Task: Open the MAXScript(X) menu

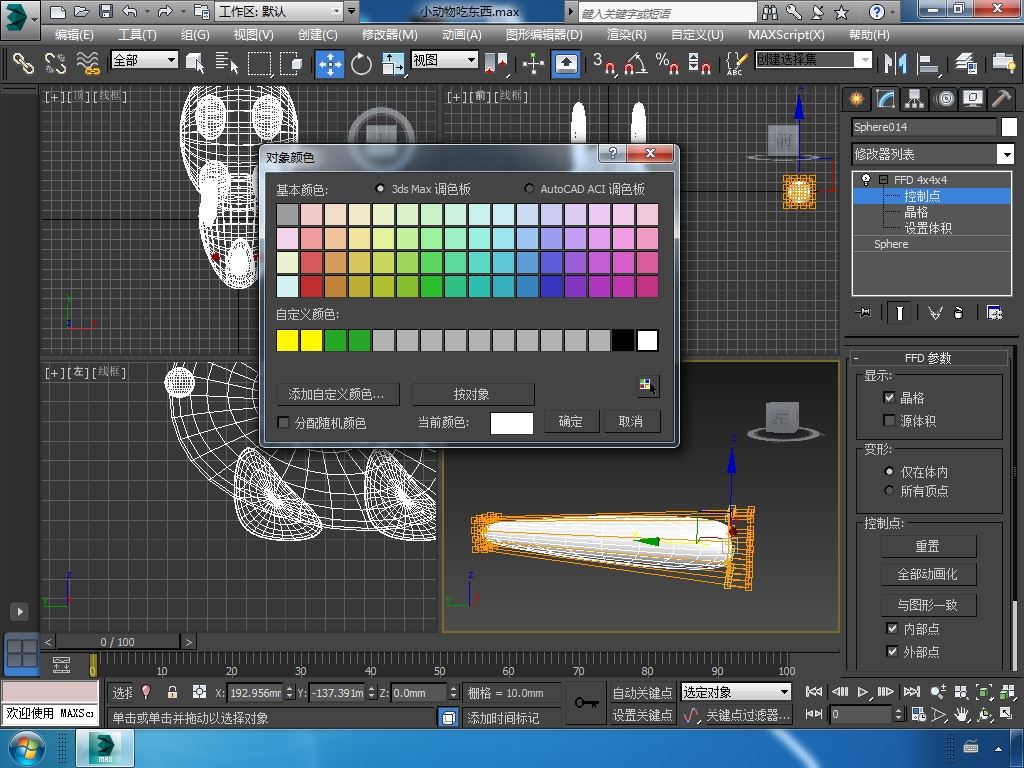Action: [786, 35]
